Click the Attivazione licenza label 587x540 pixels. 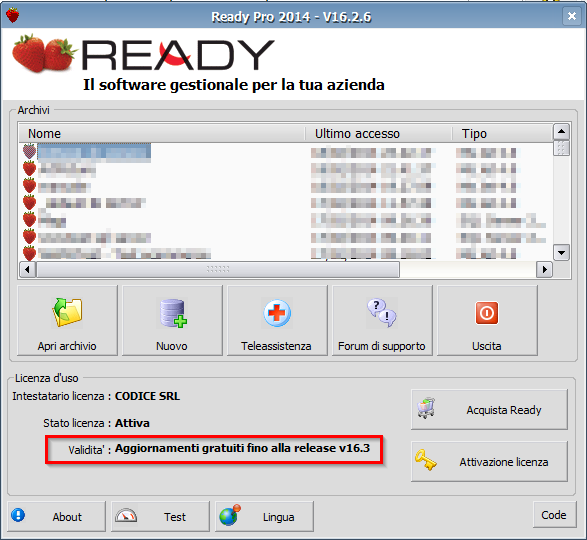(504, 462)
